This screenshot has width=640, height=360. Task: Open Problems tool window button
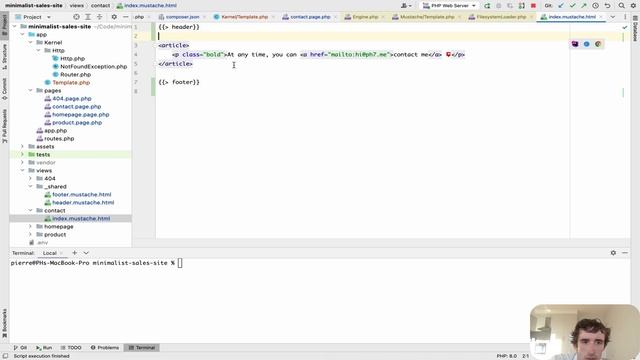coord(105,348)
